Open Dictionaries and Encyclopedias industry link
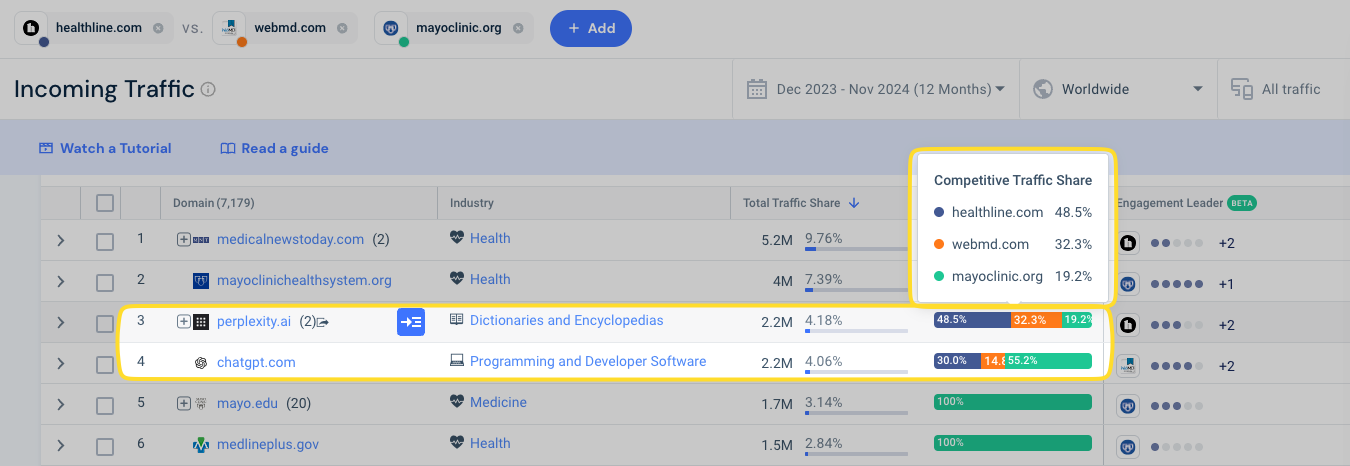 [x=566, y=320]
